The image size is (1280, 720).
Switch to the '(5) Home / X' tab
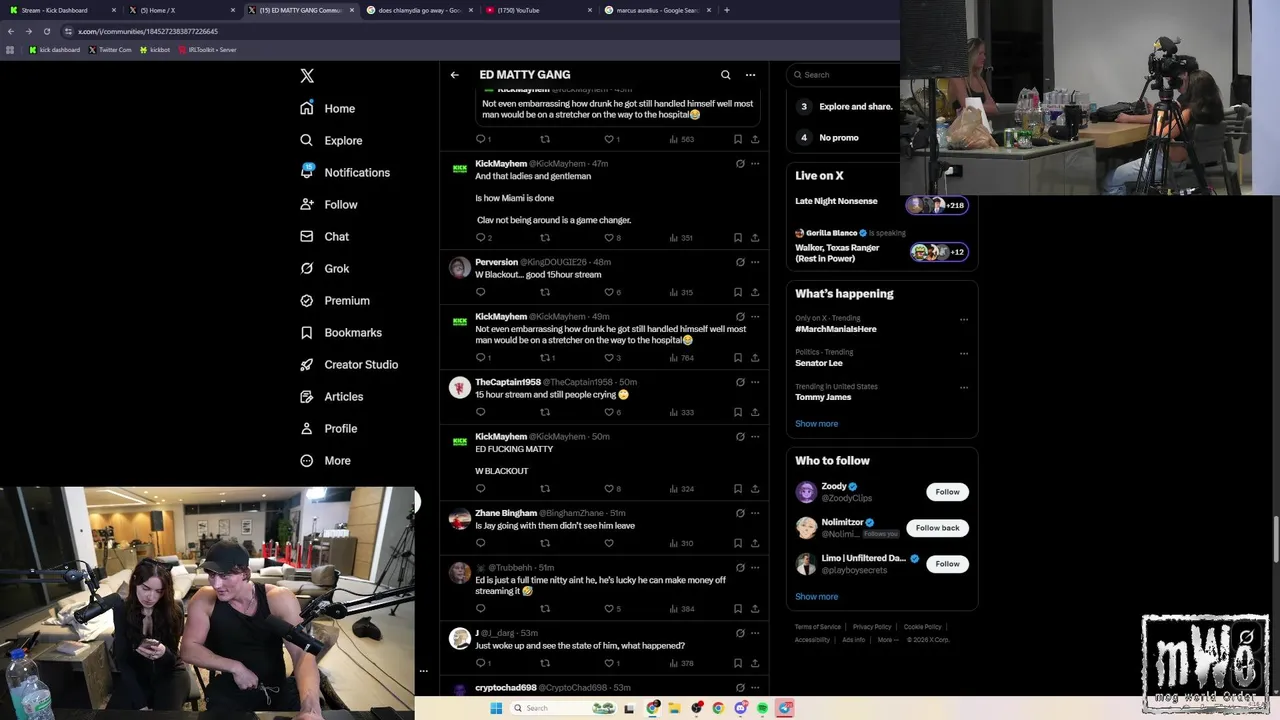[x=180, y=10]
